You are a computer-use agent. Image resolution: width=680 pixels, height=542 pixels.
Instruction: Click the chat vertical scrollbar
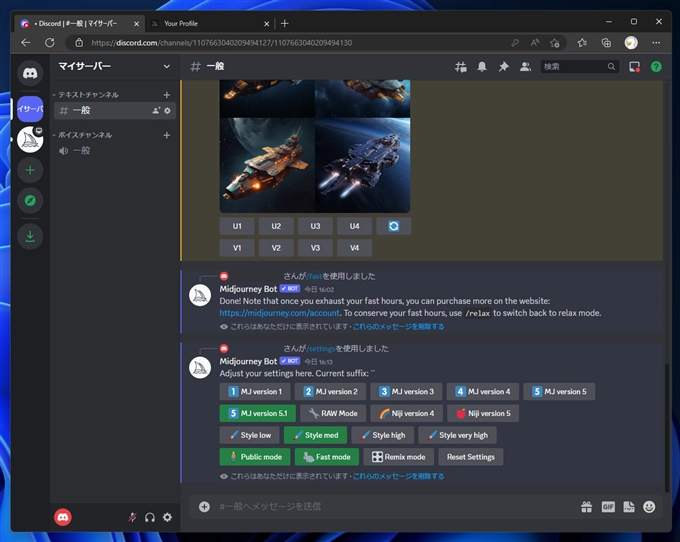tap(667, 427)
